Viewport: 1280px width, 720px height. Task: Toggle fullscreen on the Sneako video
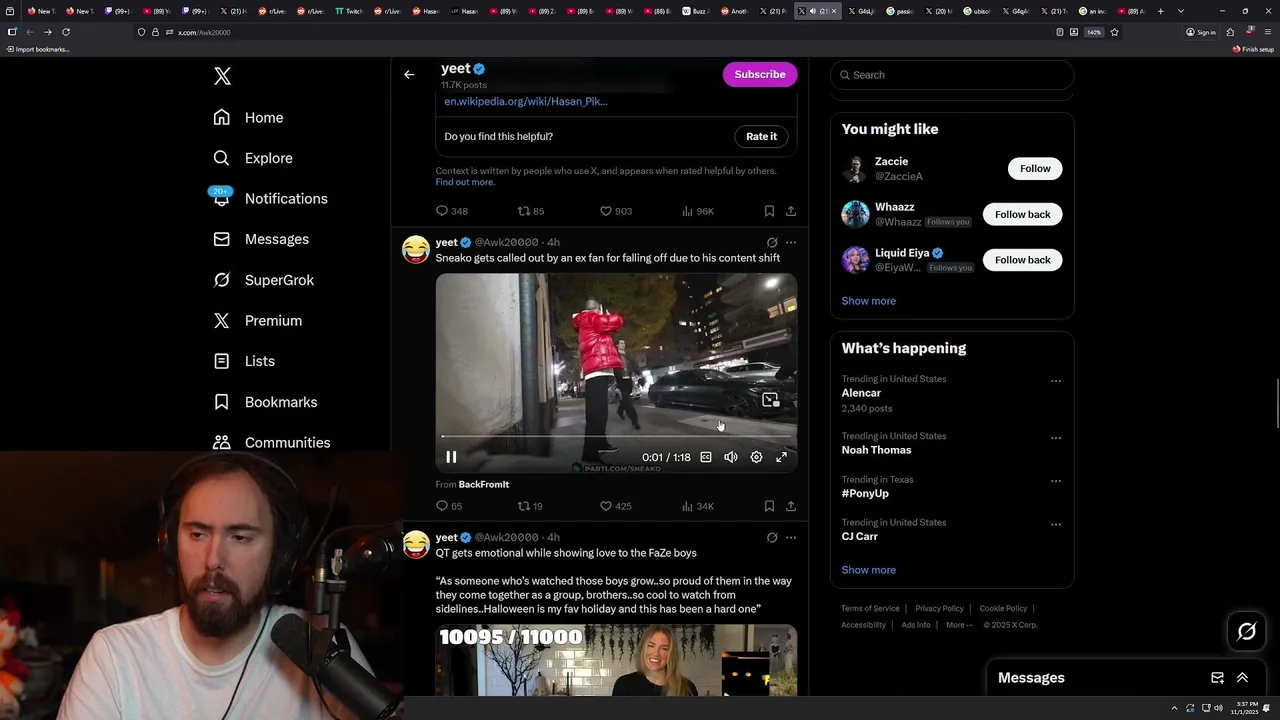(782, 457)
